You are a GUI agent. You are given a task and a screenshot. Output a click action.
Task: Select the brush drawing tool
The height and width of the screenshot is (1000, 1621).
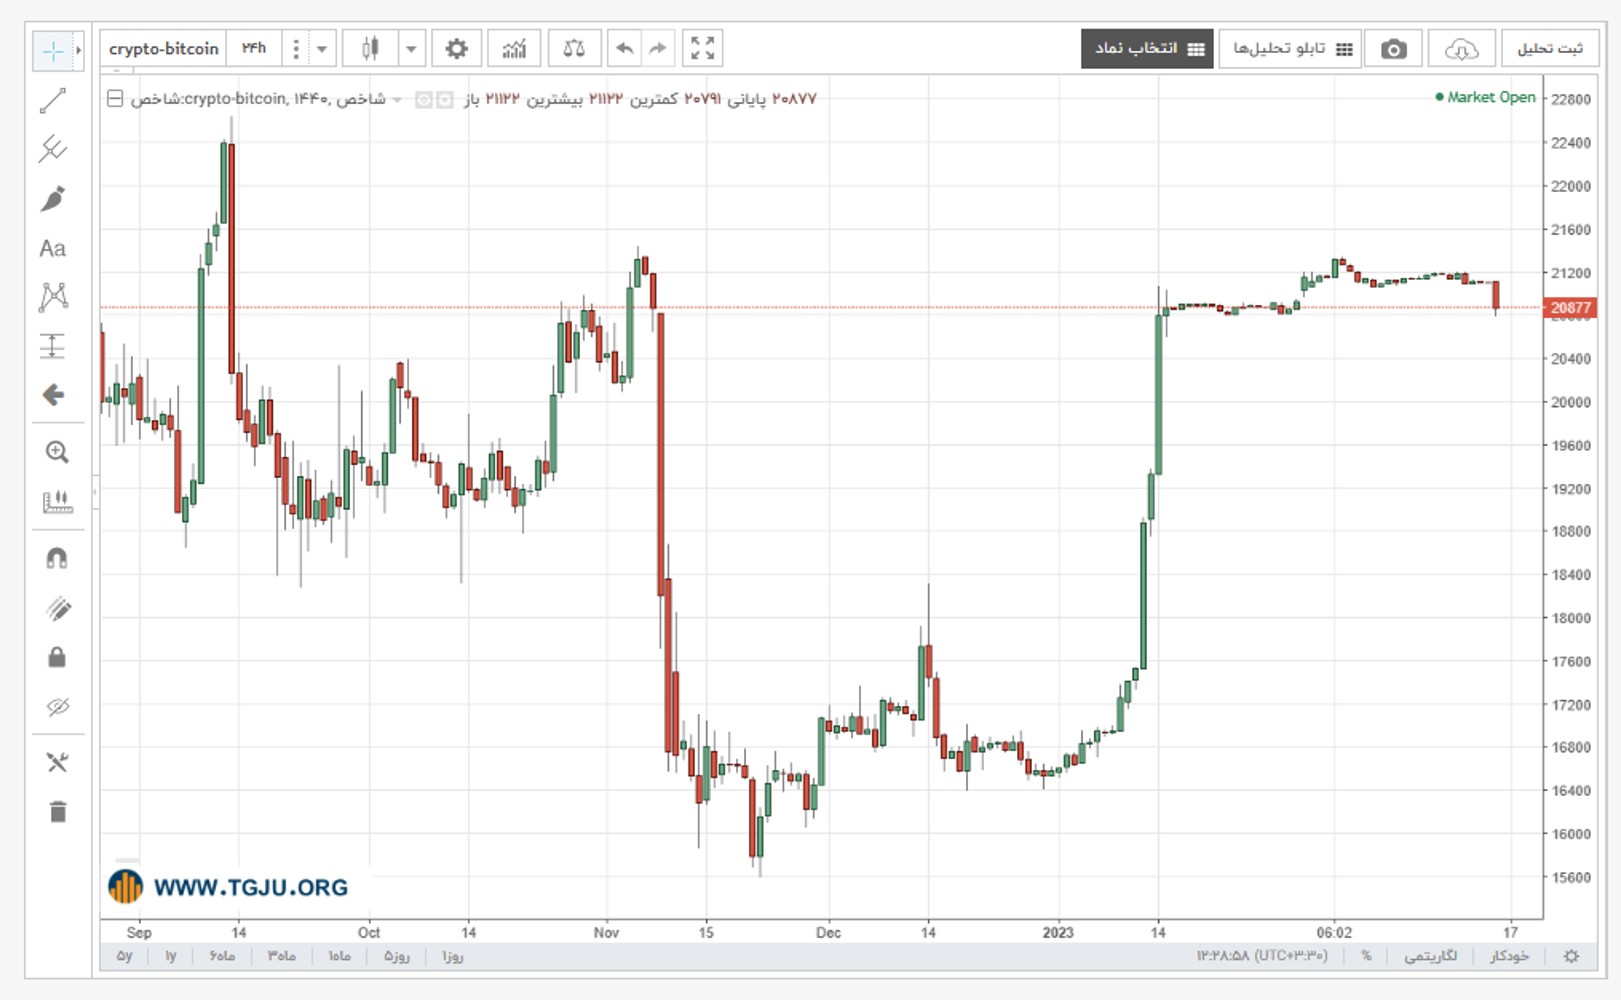pos(53,198)
